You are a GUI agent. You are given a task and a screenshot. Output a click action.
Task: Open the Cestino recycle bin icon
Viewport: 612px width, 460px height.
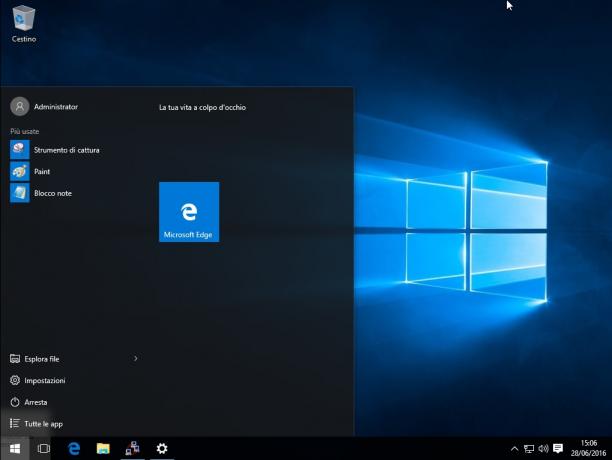click(24, 23)
